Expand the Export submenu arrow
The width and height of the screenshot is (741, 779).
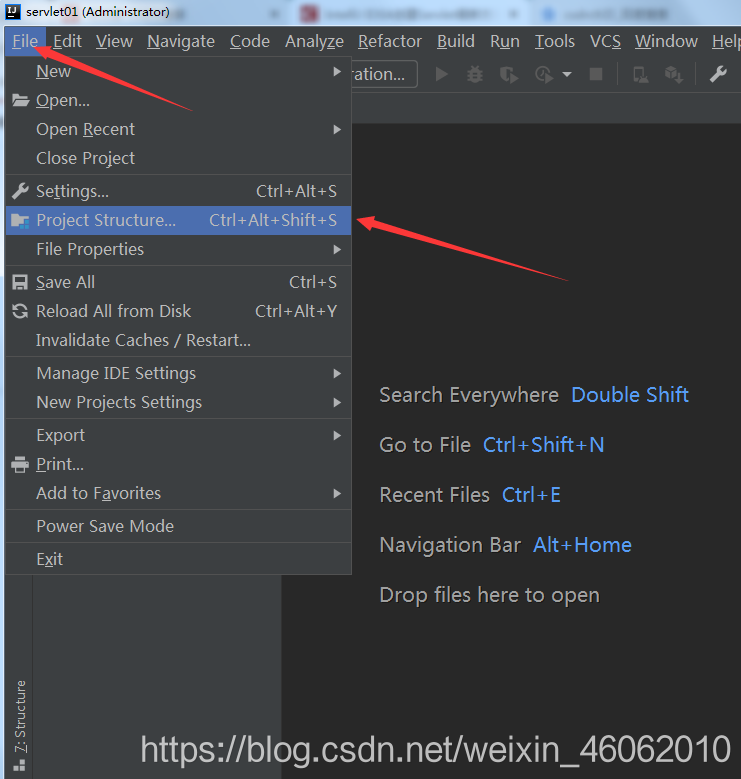pyautogui.click(x=337, y=436)
